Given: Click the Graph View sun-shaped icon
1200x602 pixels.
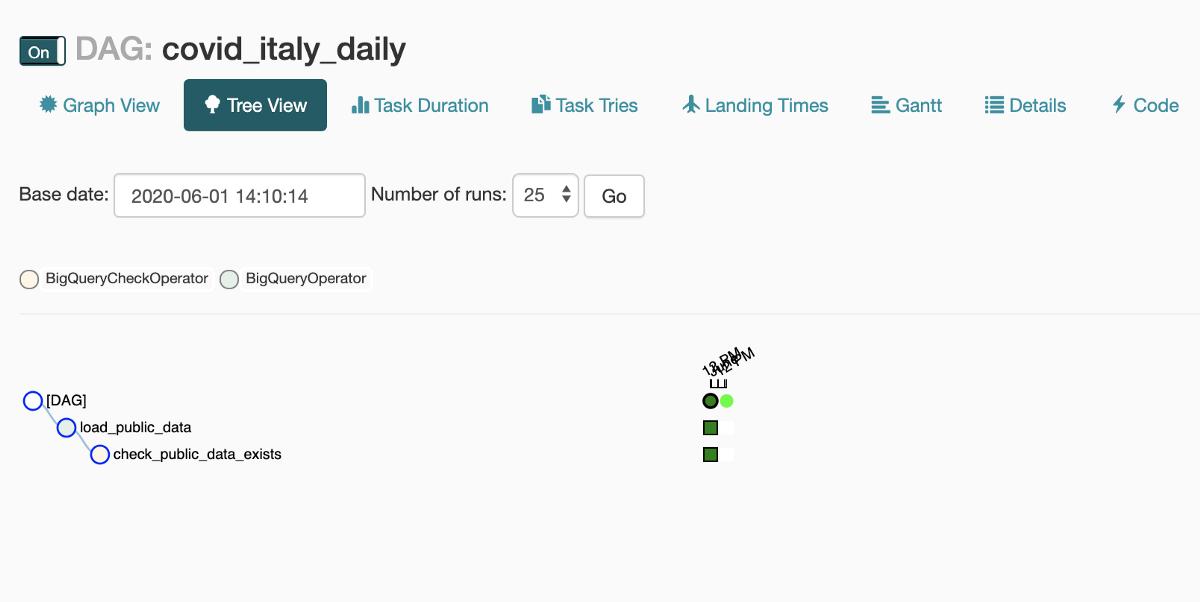Looking at the screenshot, I should pyautogui.click(x=48, y=105).
